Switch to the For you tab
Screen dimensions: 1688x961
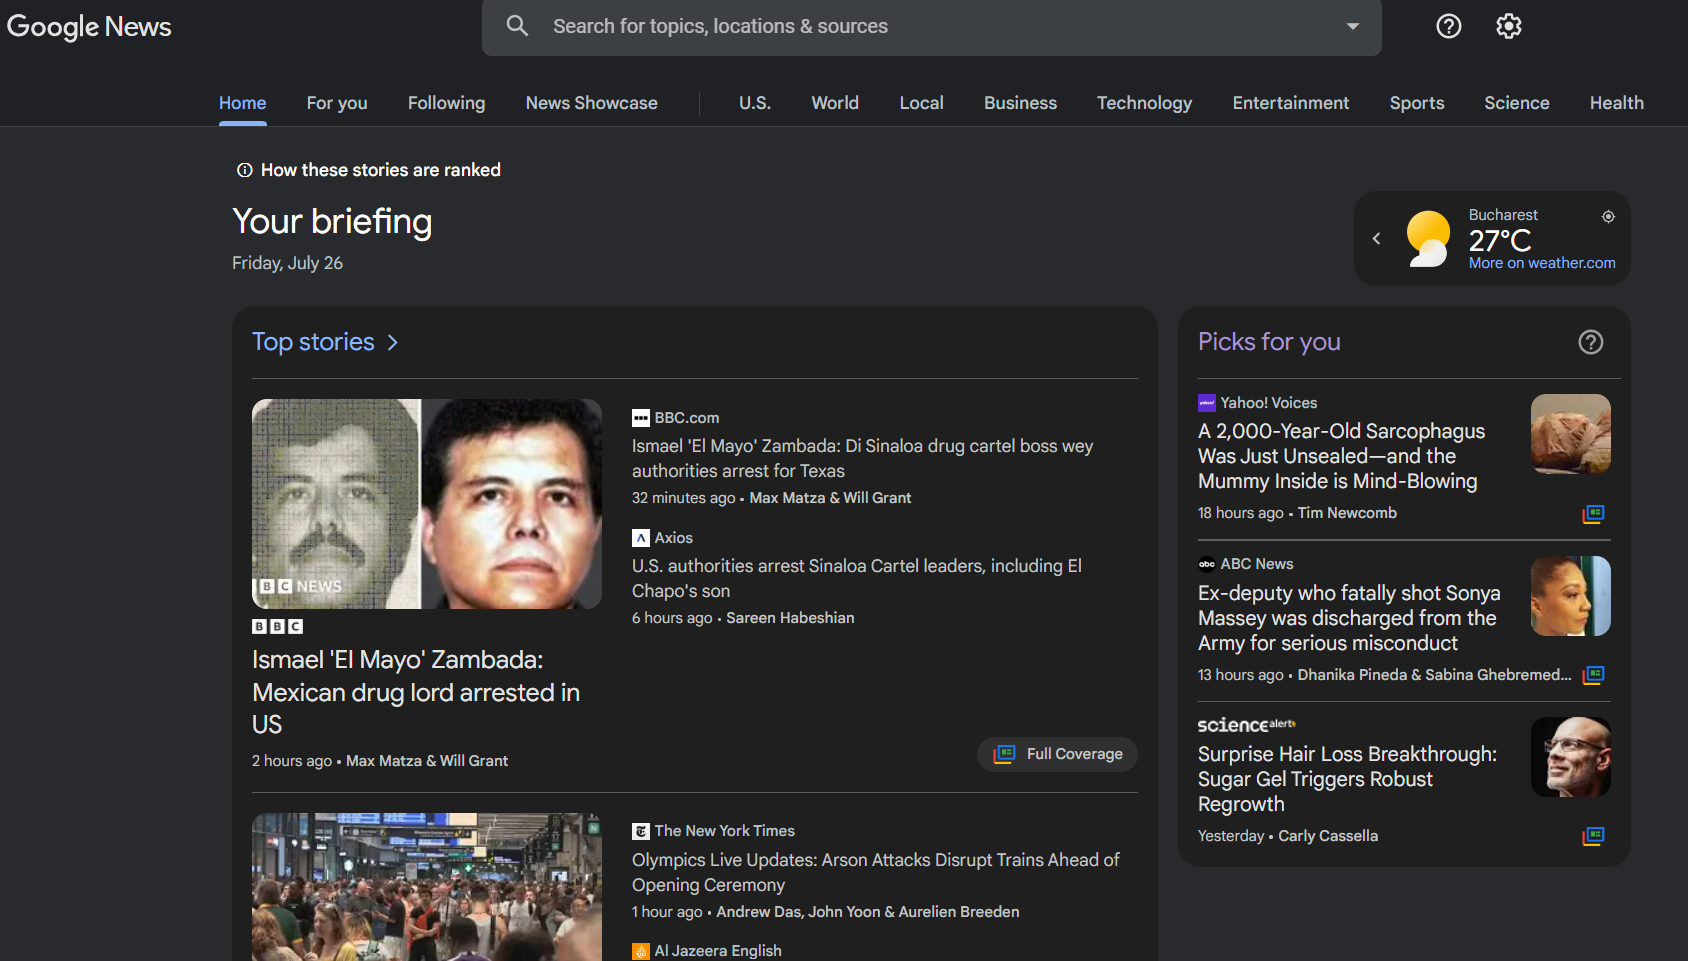tap(337, 103)
